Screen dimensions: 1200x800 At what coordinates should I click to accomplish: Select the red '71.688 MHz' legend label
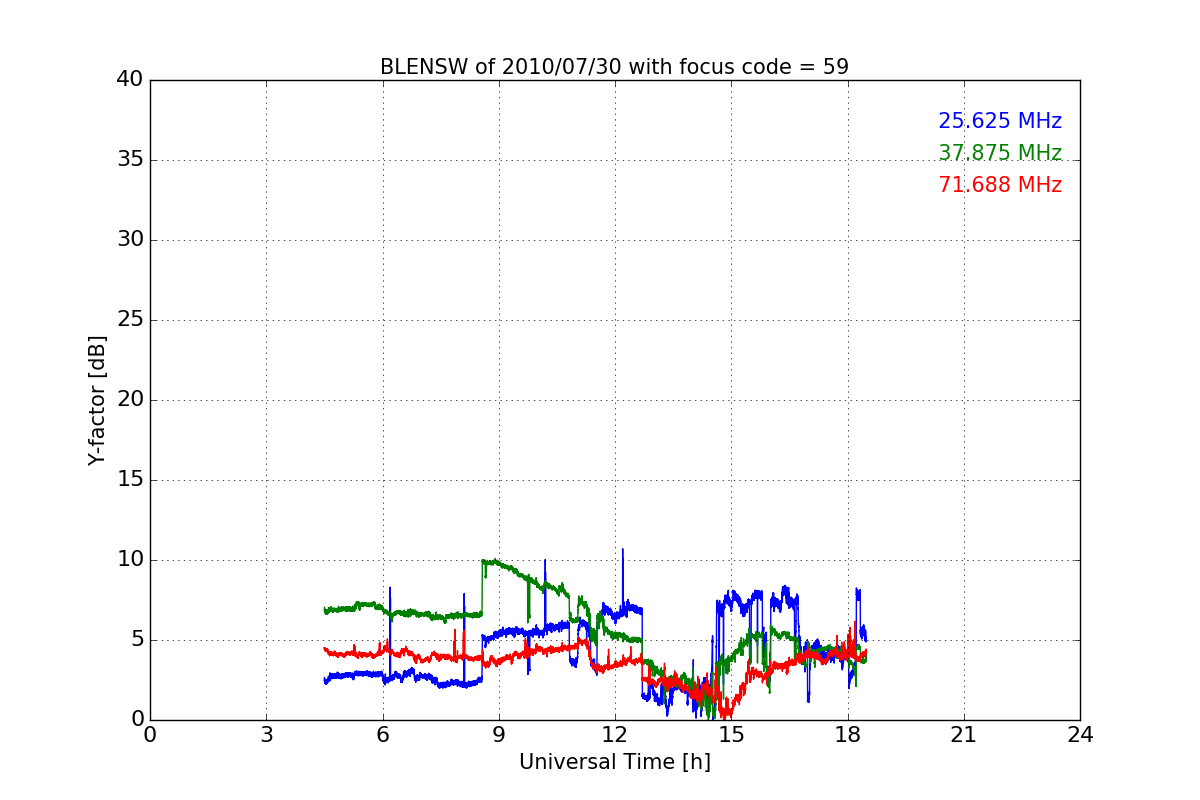coord(1000,185)
